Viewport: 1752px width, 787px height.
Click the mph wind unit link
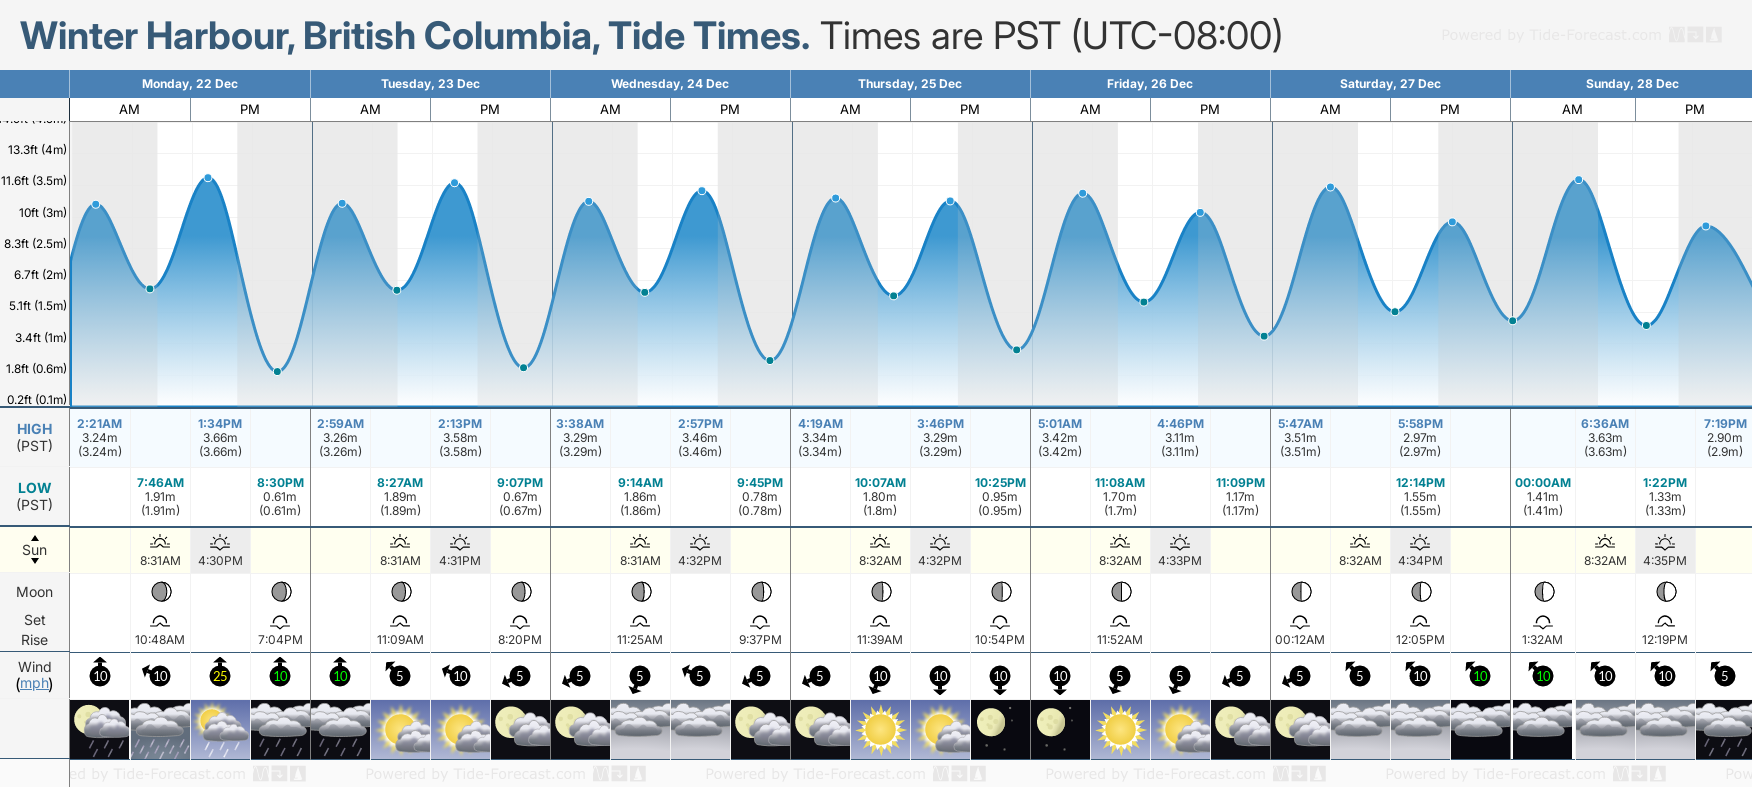coord(34,684)
